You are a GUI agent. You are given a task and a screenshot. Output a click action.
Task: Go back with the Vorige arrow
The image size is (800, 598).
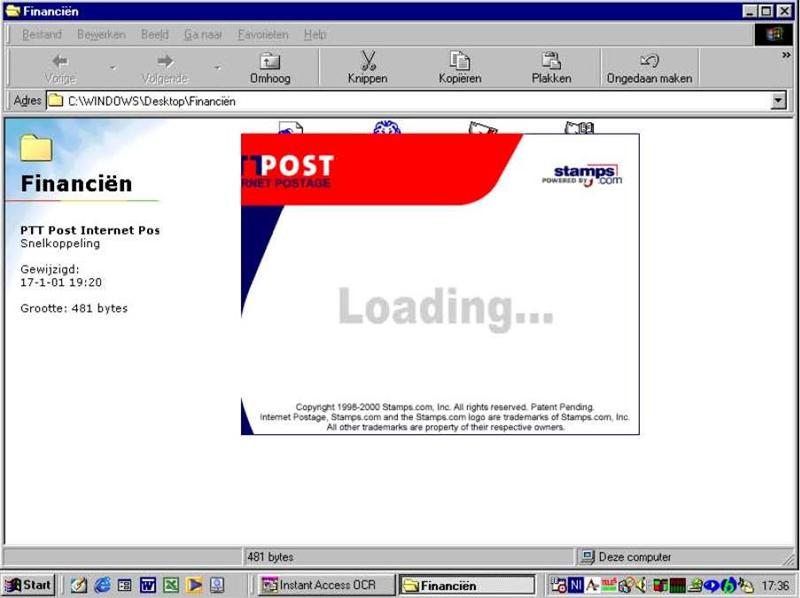click(x=60, y=68)
